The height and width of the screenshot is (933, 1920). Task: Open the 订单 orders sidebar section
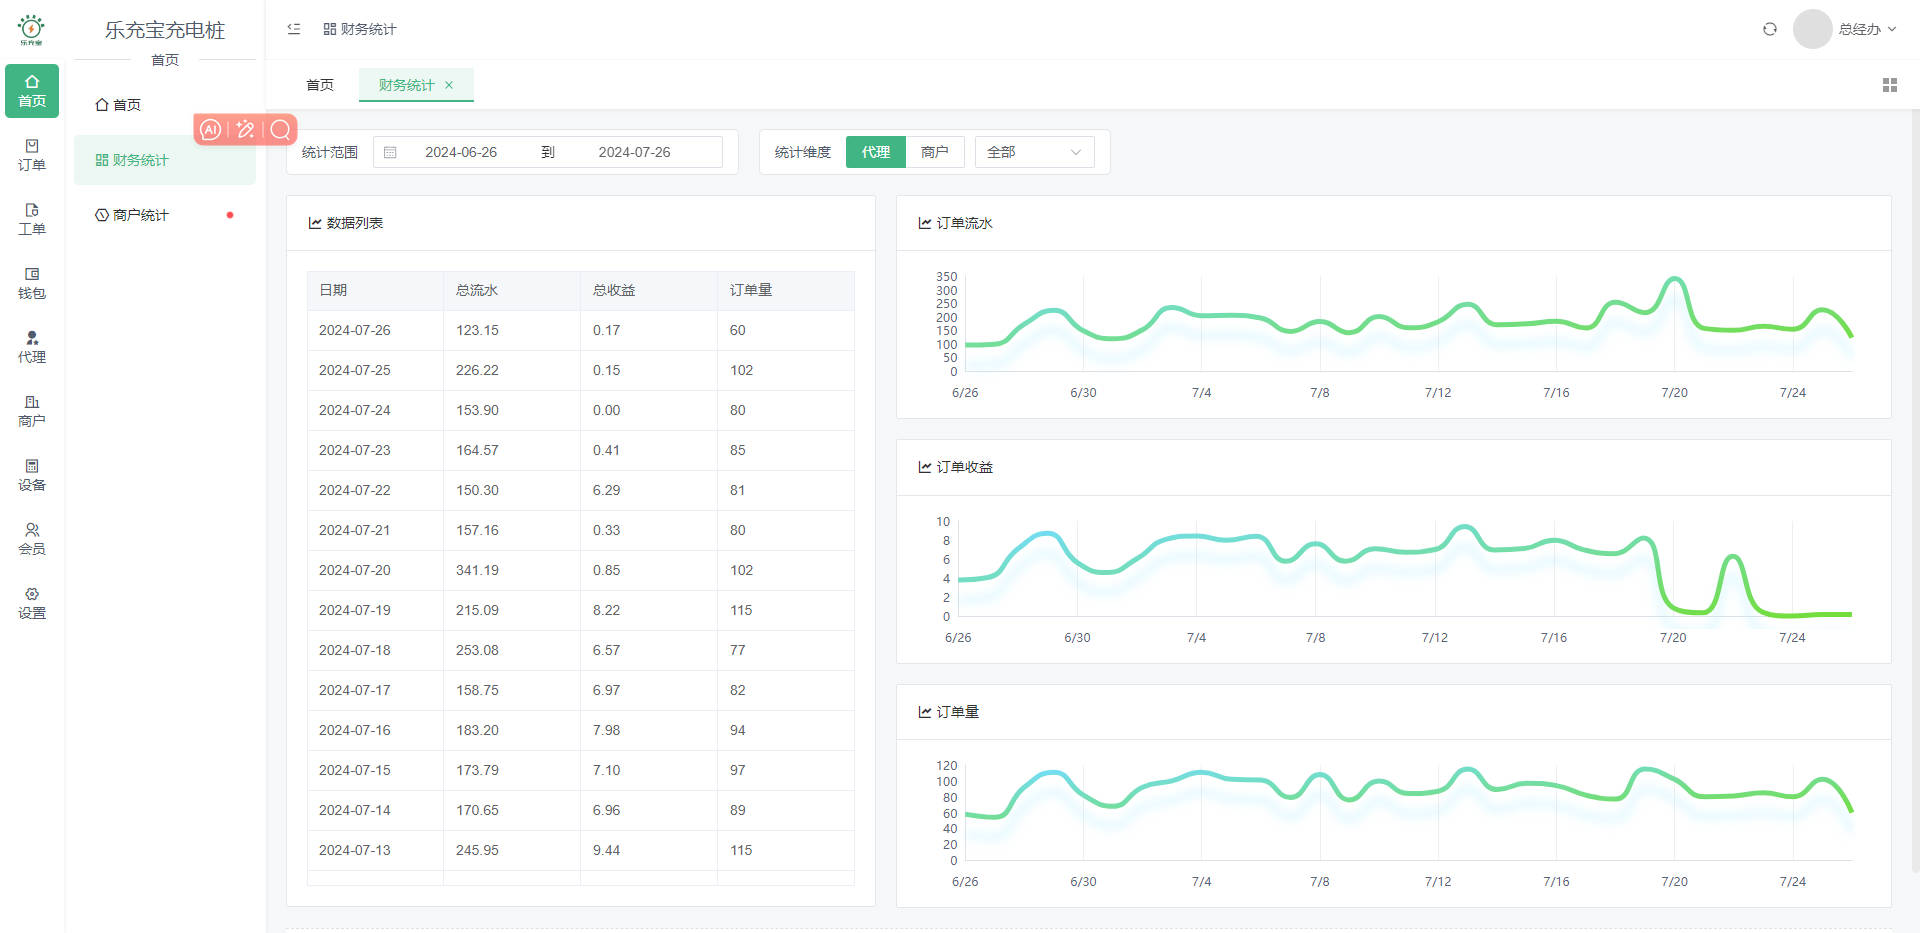(x=32, y=155)
